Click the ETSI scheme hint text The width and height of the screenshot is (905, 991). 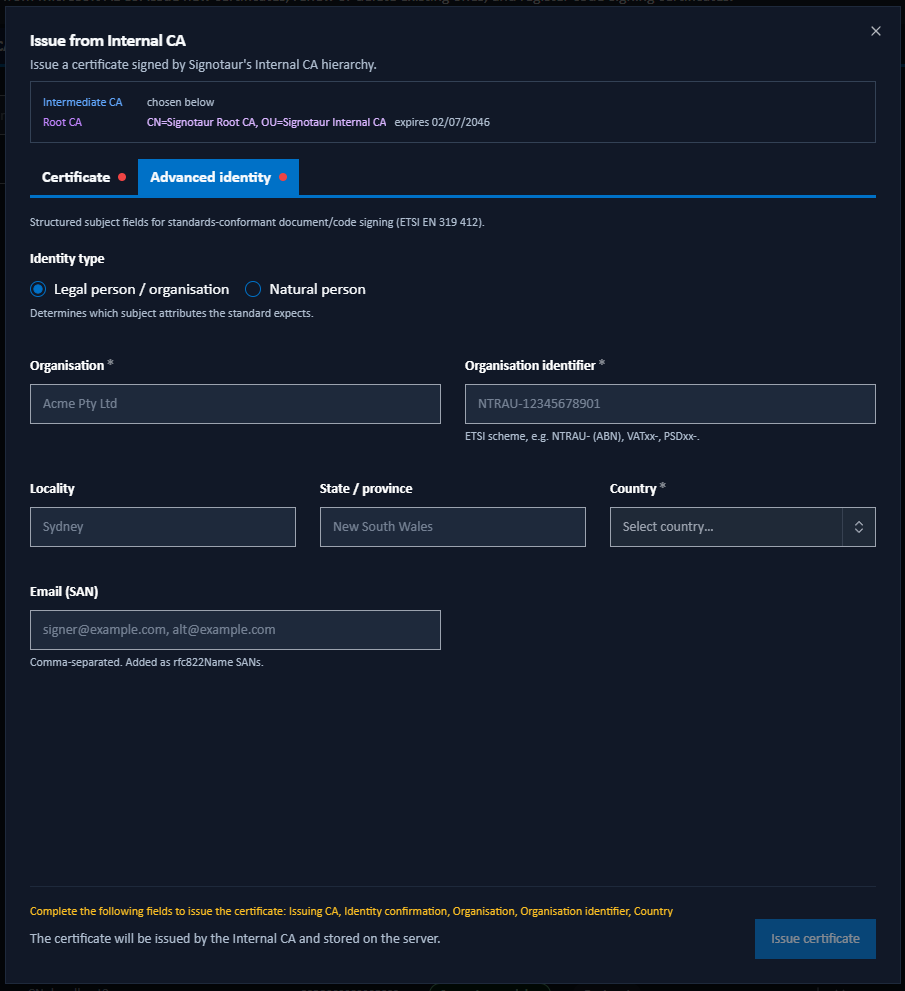coord(582,436)
